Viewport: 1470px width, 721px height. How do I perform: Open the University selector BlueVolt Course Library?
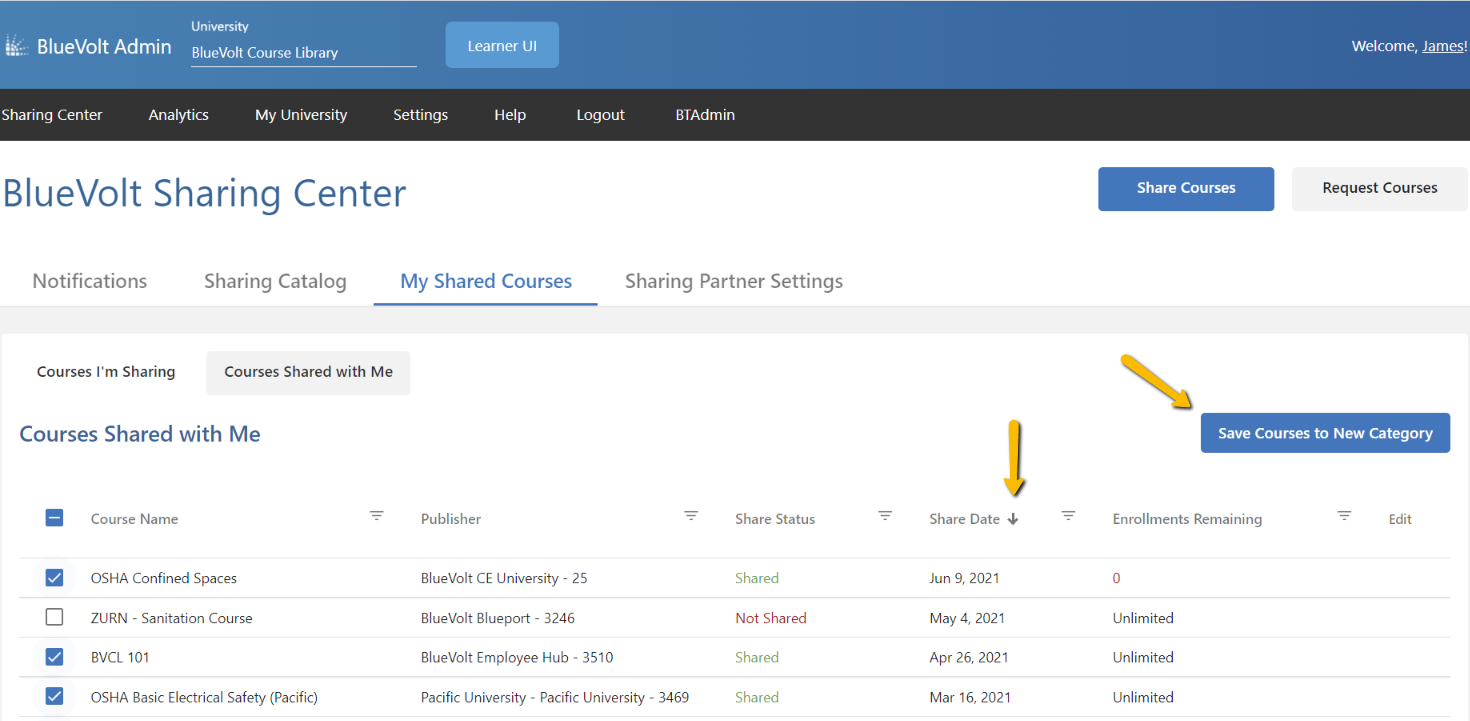pos(304,53)
